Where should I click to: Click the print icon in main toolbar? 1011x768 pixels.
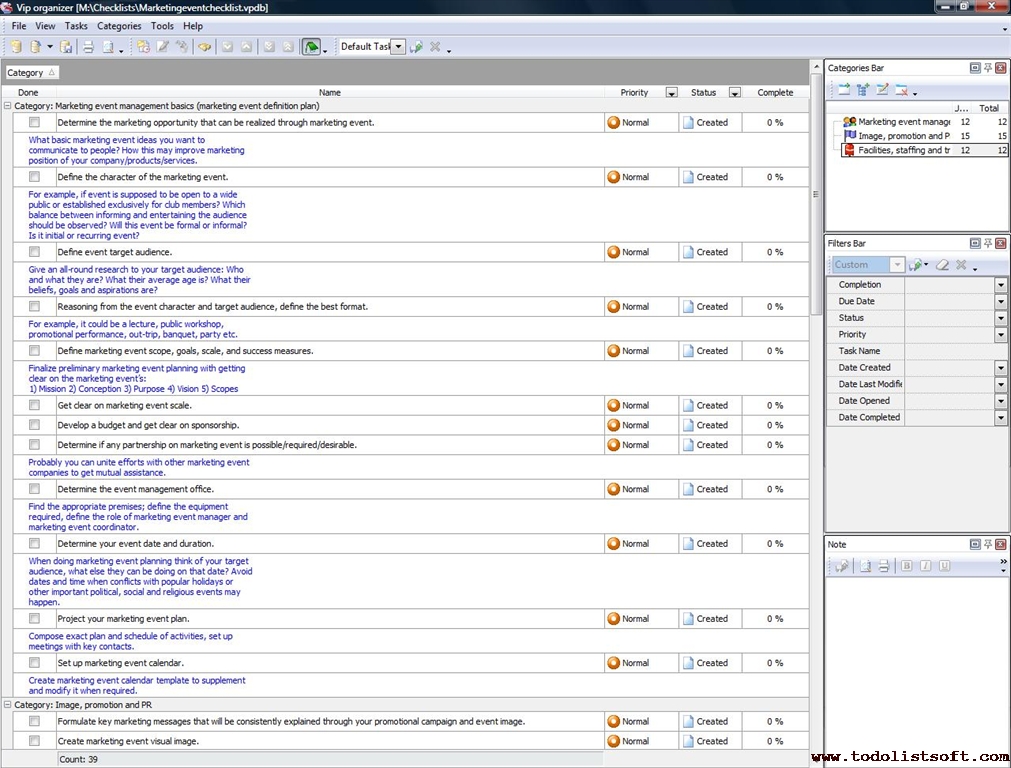coord(87,47)
